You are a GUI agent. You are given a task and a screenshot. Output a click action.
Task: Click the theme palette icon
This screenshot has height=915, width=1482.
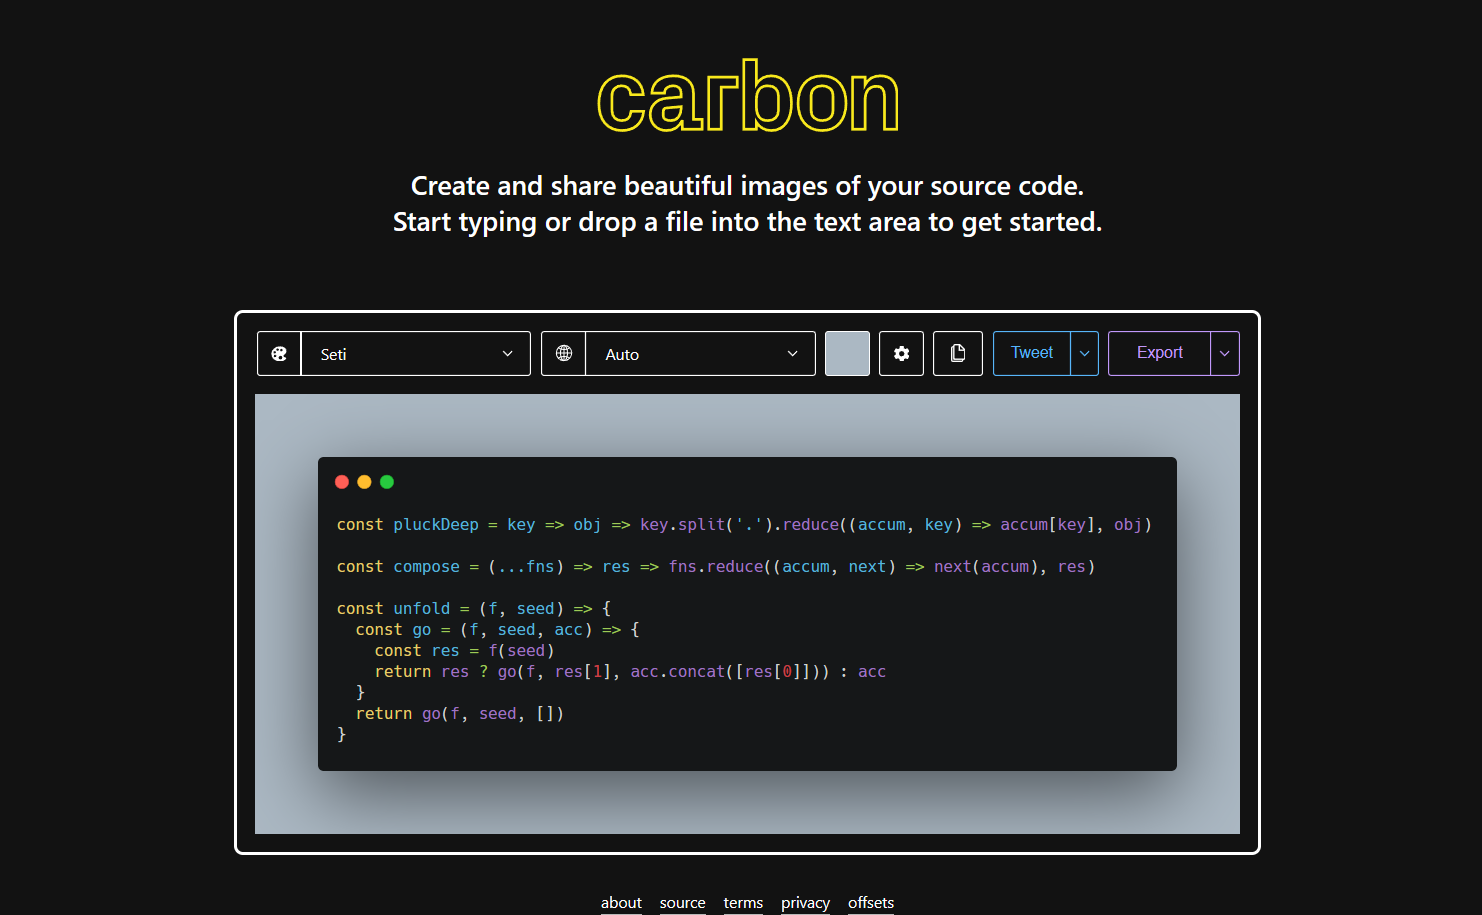(x=279, y=354)
